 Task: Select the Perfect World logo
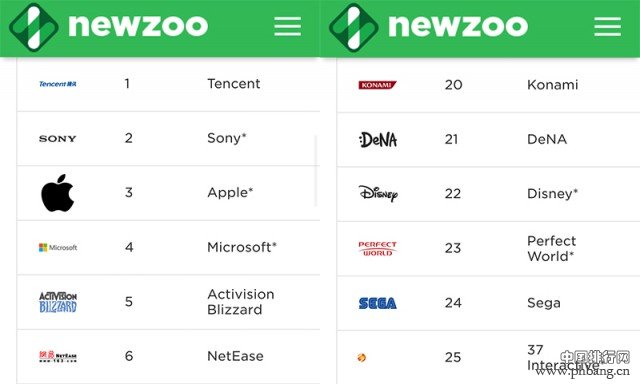tap(378, 249)
